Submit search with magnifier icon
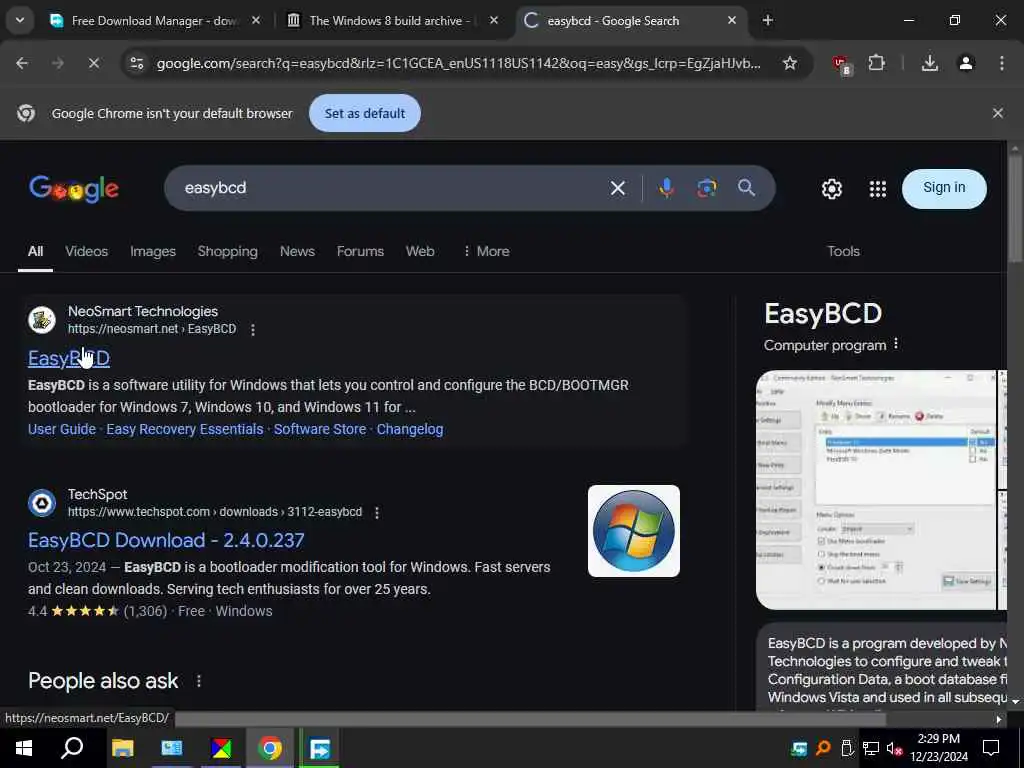 (746, 188)
